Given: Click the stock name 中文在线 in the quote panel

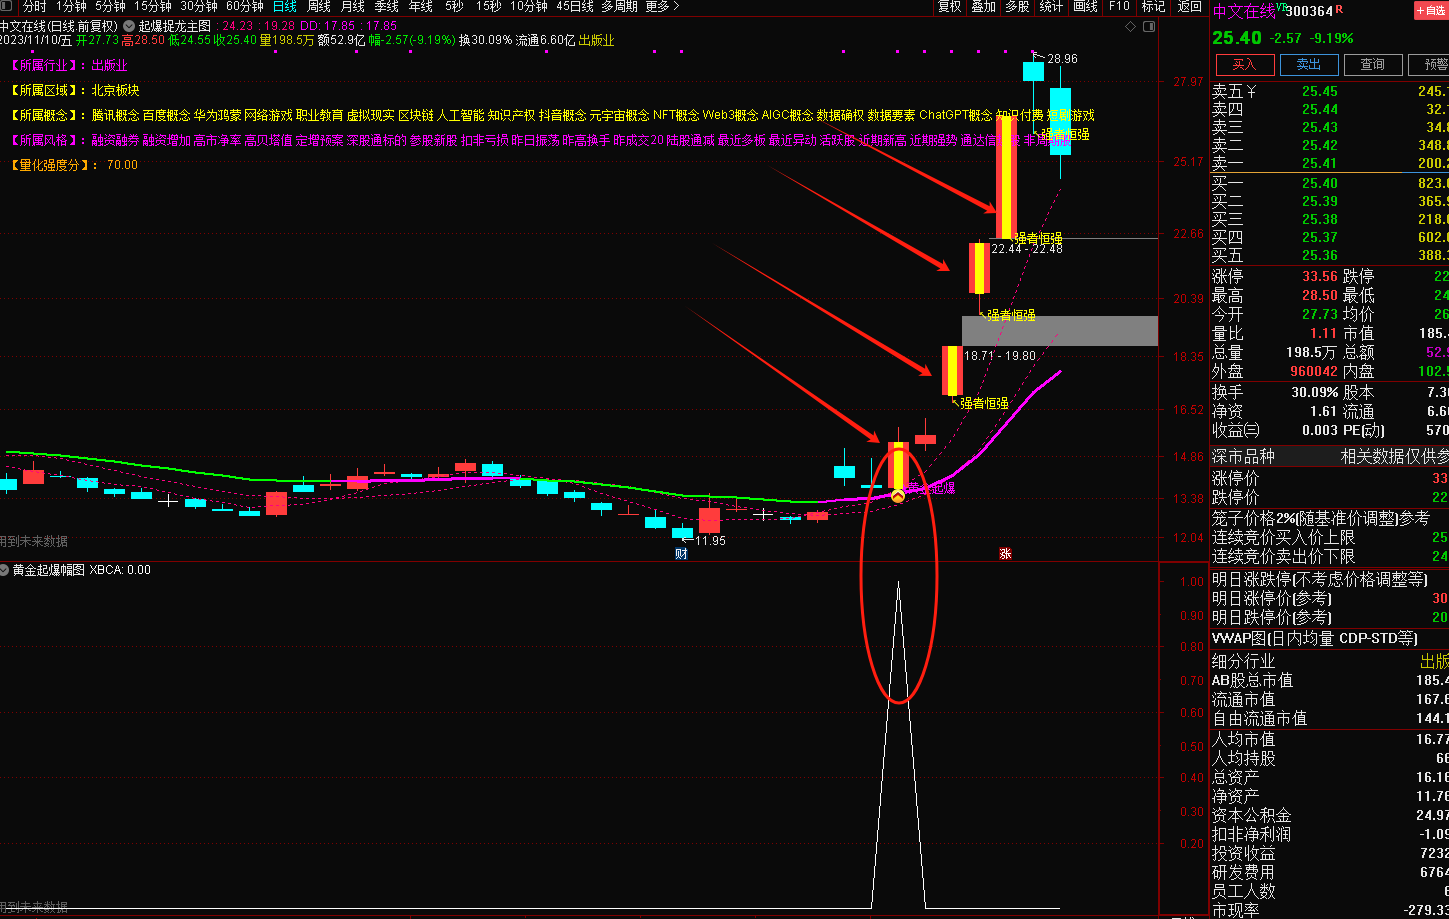Looking at the screenshot, I should 1244,11.
